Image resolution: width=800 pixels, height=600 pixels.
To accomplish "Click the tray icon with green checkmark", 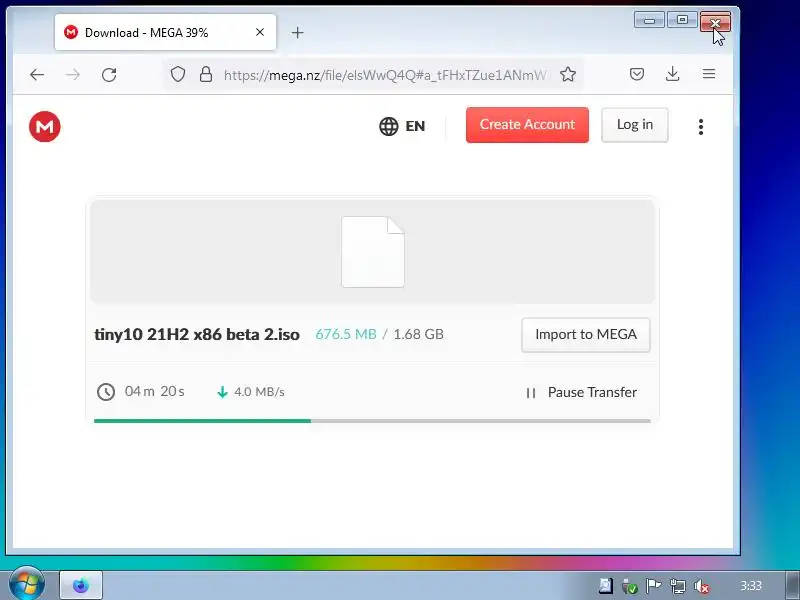I will 630,586.
